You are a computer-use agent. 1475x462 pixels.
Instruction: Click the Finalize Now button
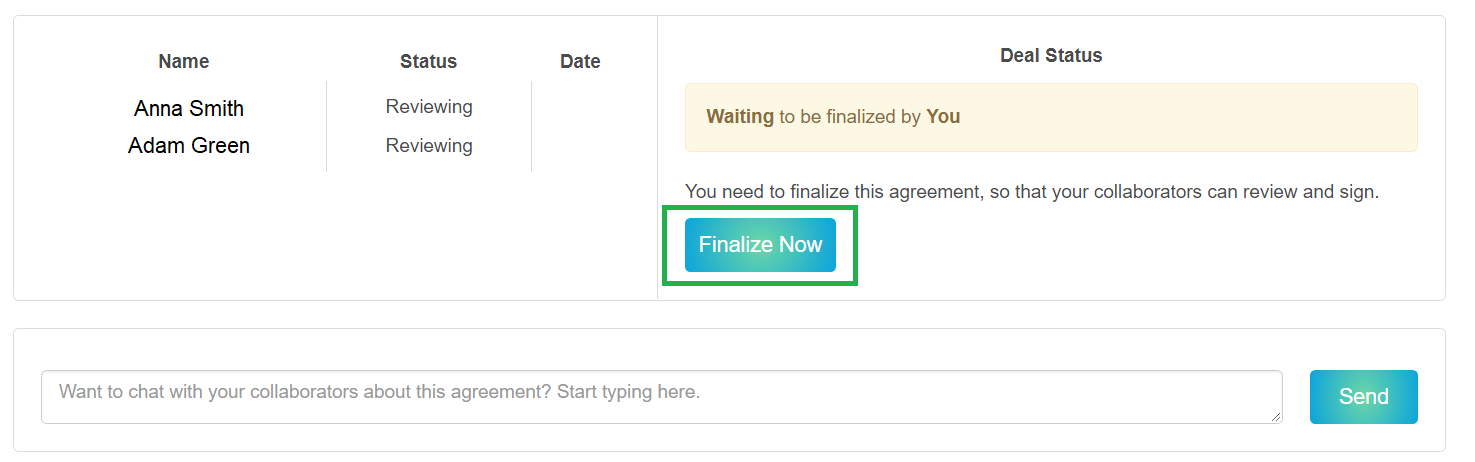pyautogui.click(x=760, y=245)
